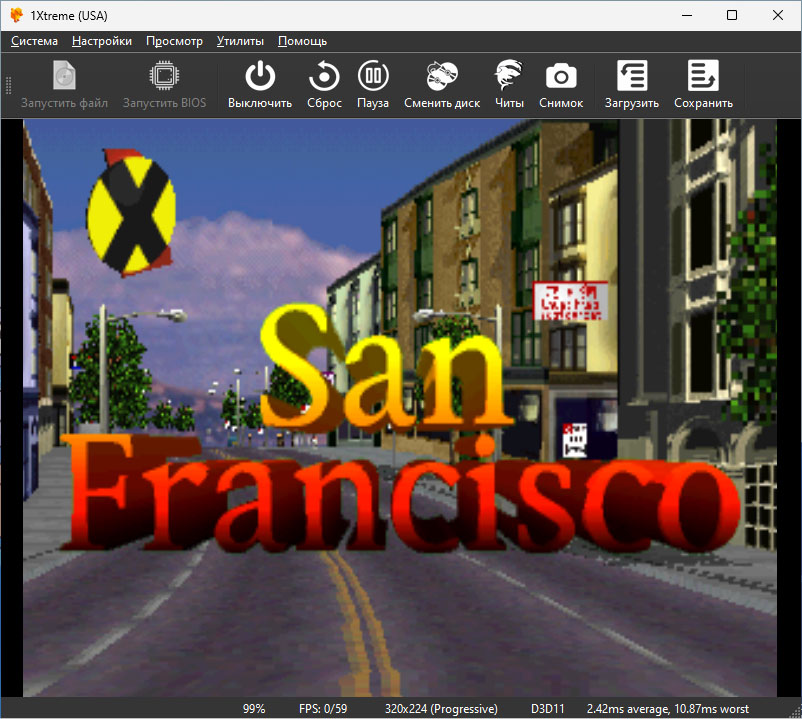Minimize the 1Xtreme window

click(x=687, y=15)
